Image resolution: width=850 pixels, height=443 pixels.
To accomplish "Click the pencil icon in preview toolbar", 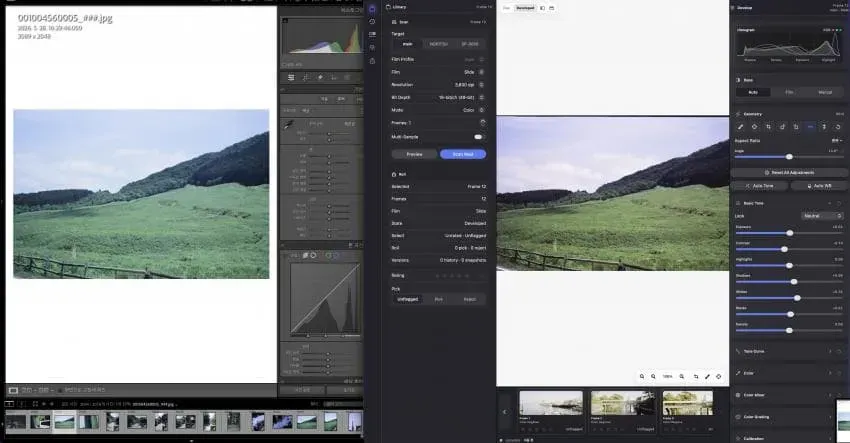I will coord(707,376).
